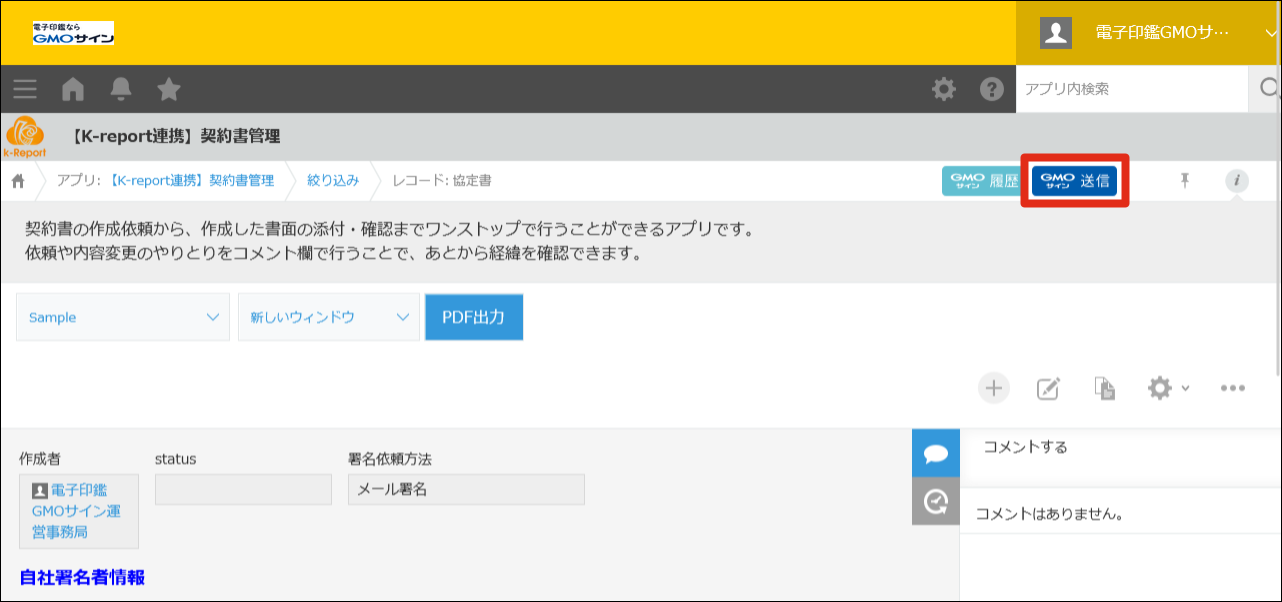This screenshot has width=1282, height=602.
Task: Select the 絞り込み breadcrumb item
Action: coord(332,181)
